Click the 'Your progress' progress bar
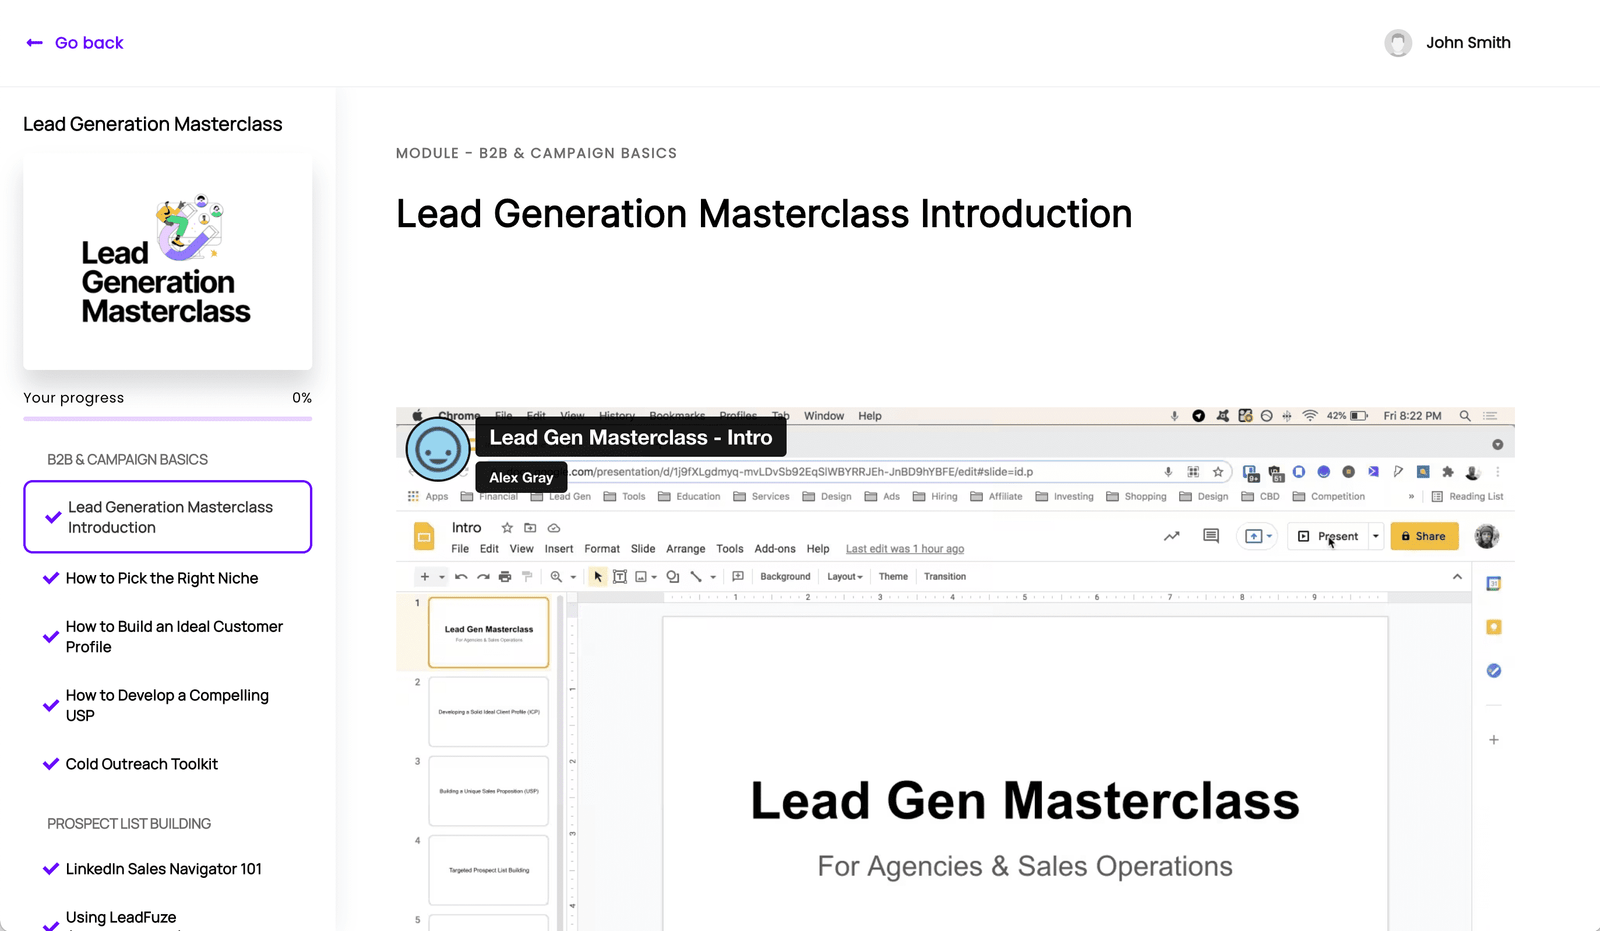Viewport: 1600px width, 931px height. click(167, 419)
